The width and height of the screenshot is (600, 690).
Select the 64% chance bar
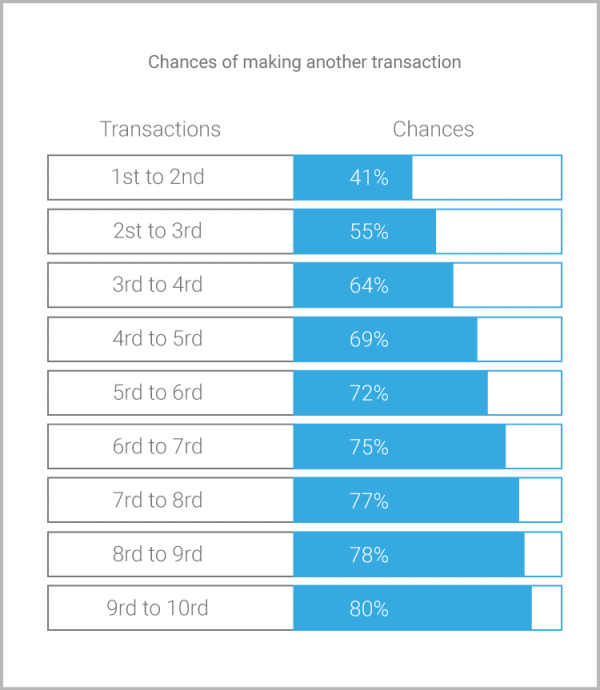[x=373, y=285]
